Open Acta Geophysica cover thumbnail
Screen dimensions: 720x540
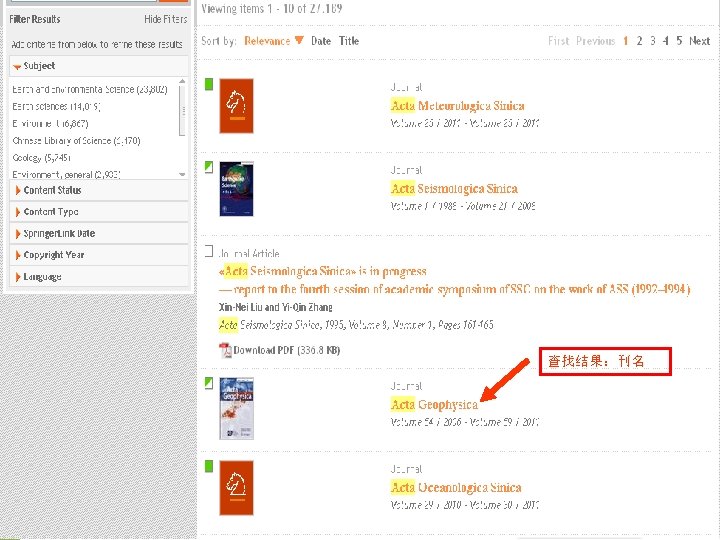coord(236,409)
